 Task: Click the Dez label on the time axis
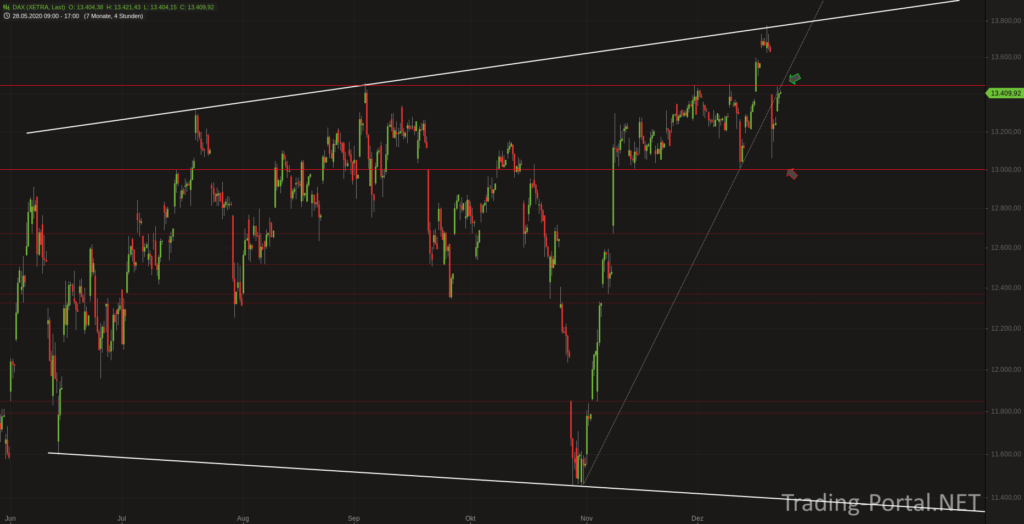(x=697, y=519)
